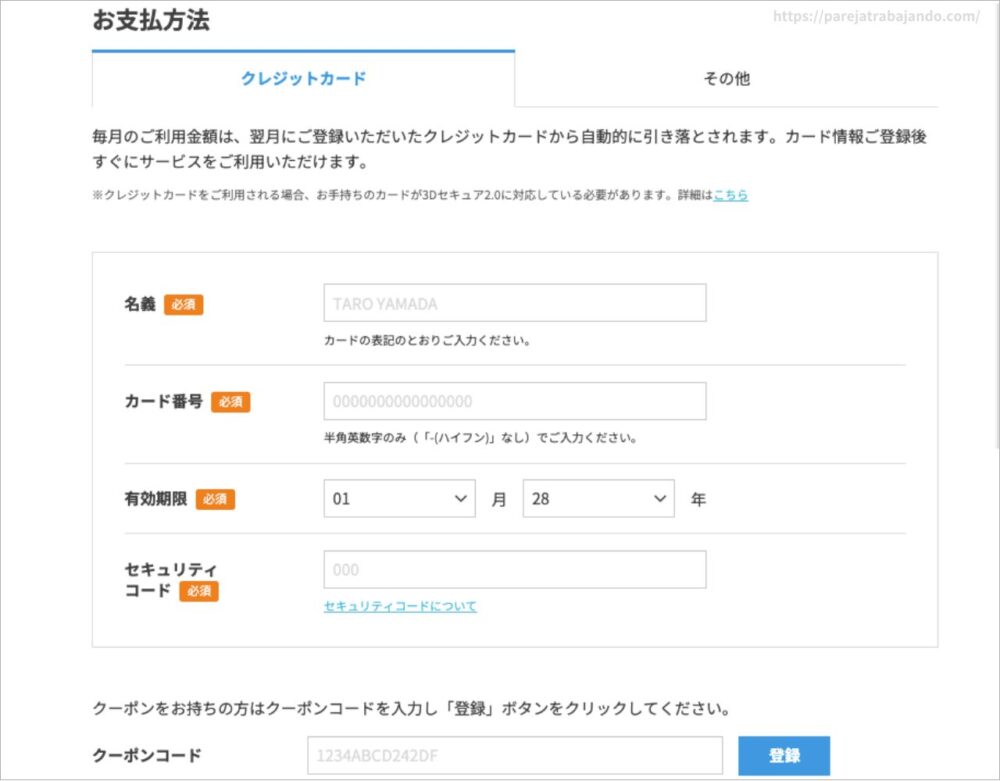Viewport: 1000px width, 781px height.
Task: Focus the カード番号 input field
Action: pyautogui.click(x=515, y=401)
